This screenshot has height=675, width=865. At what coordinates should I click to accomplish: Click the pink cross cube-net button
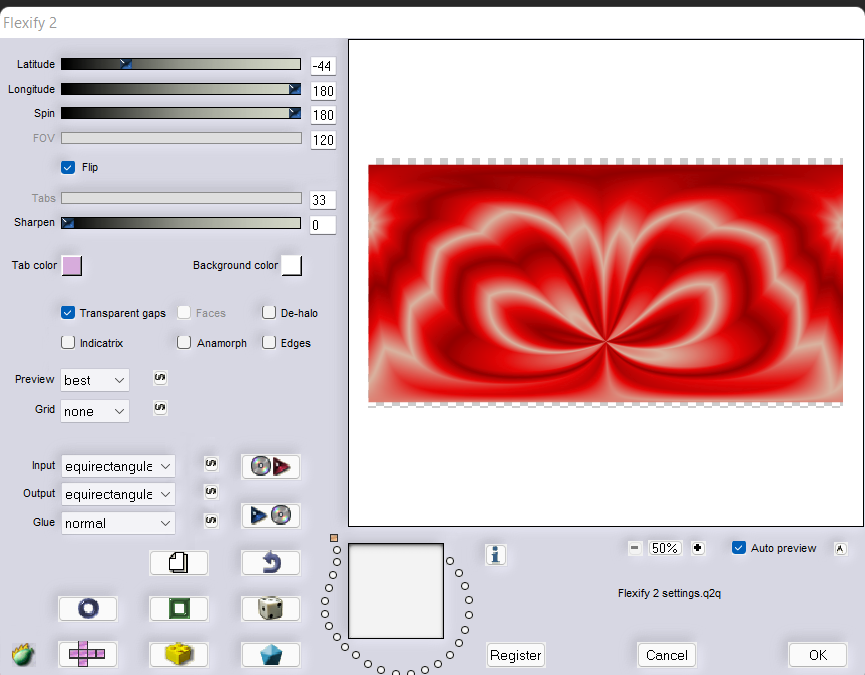pyautogui.click(x=87, y=654)
